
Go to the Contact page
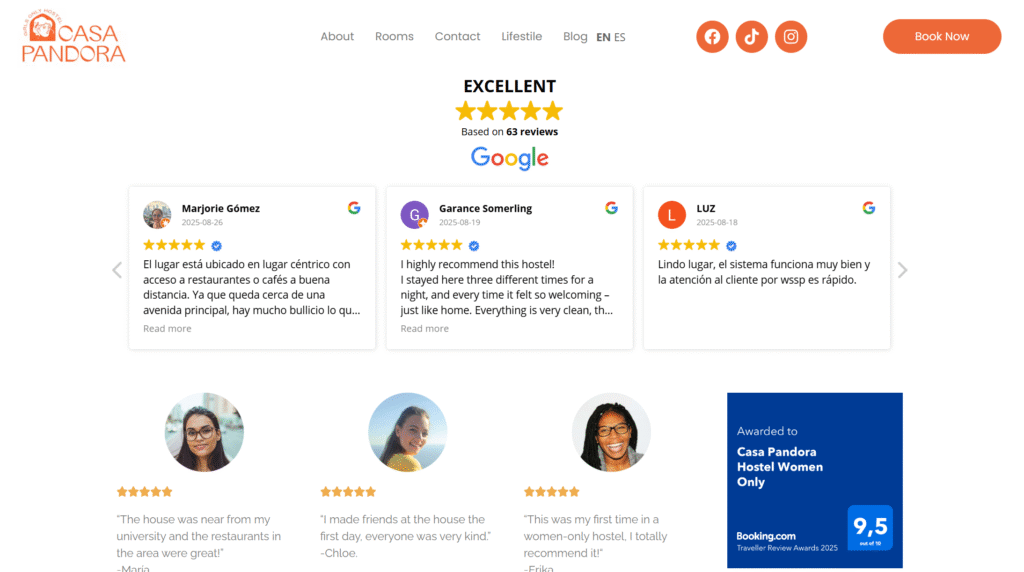pyautogui.click(x=457, y=37)
